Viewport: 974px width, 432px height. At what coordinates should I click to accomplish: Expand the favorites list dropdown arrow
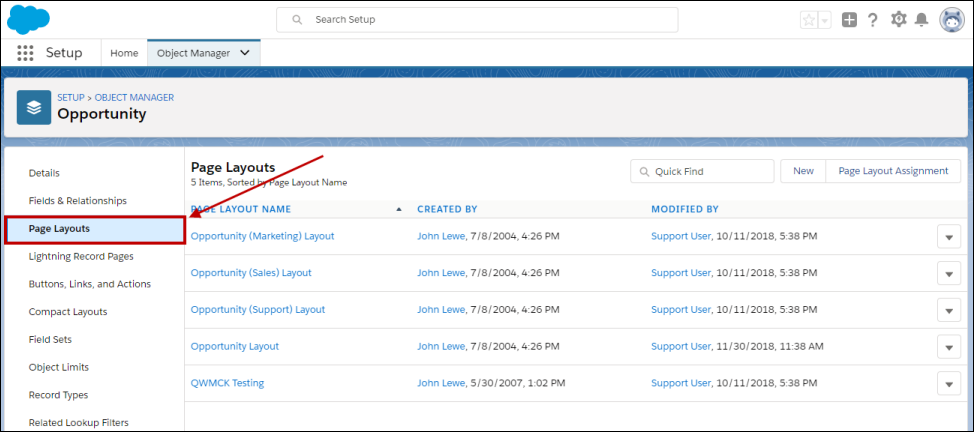[x=825, y=20]
